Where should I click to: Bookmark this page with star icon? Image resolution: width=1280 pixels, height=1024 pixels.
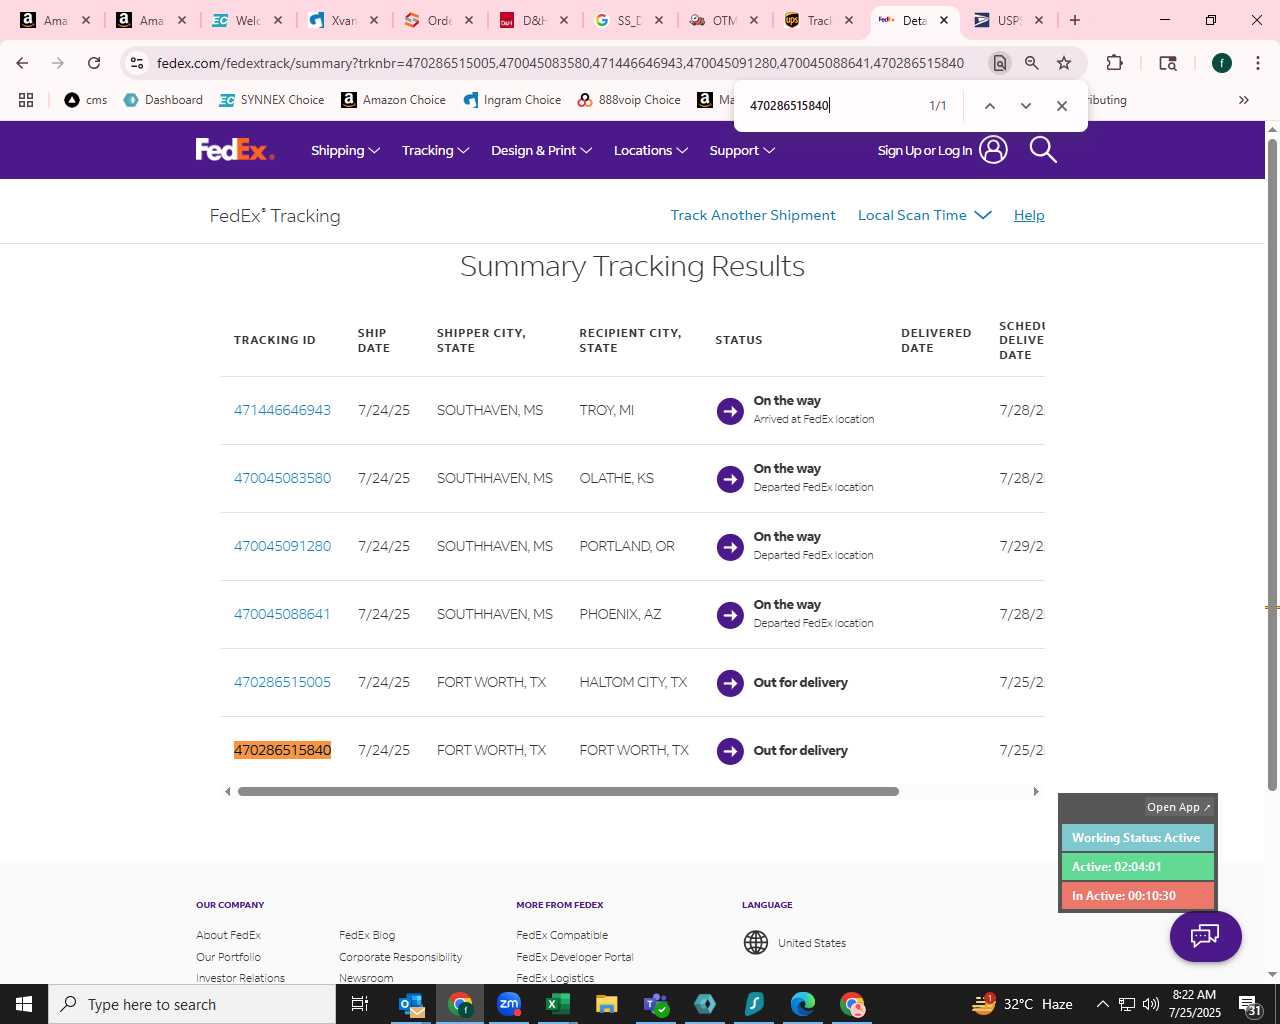pos(1064,63)
